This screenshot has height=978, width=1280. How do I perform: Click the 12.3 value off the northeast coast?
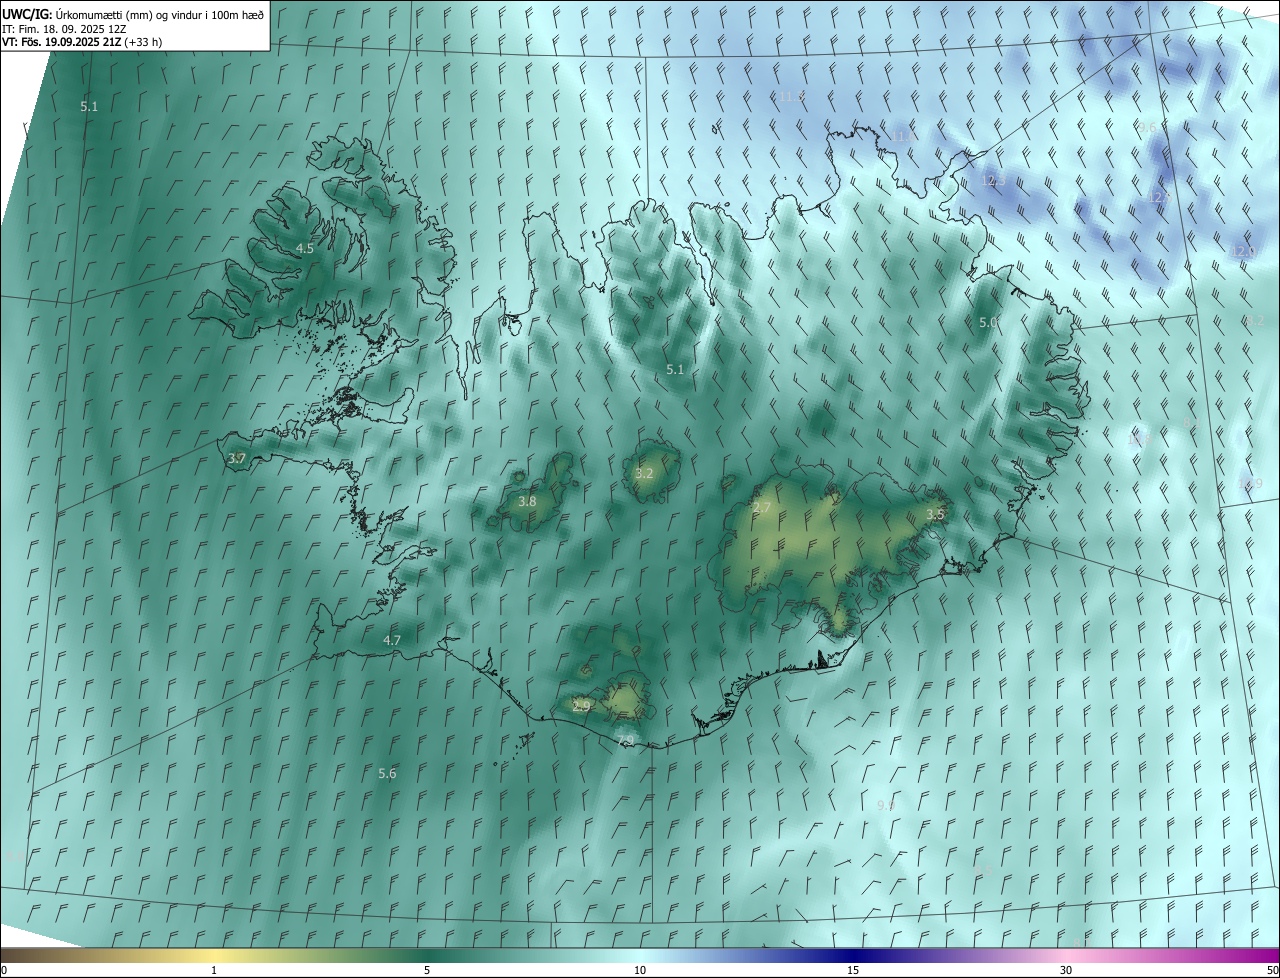click(x=993, y=181)
